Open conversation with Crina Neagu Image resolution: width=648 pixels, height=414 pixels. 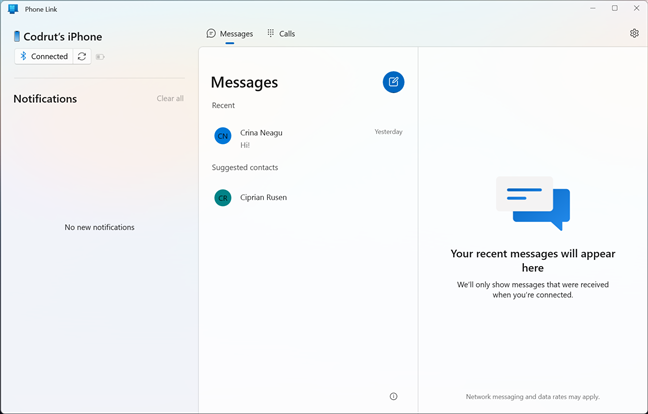click(308, 138)
